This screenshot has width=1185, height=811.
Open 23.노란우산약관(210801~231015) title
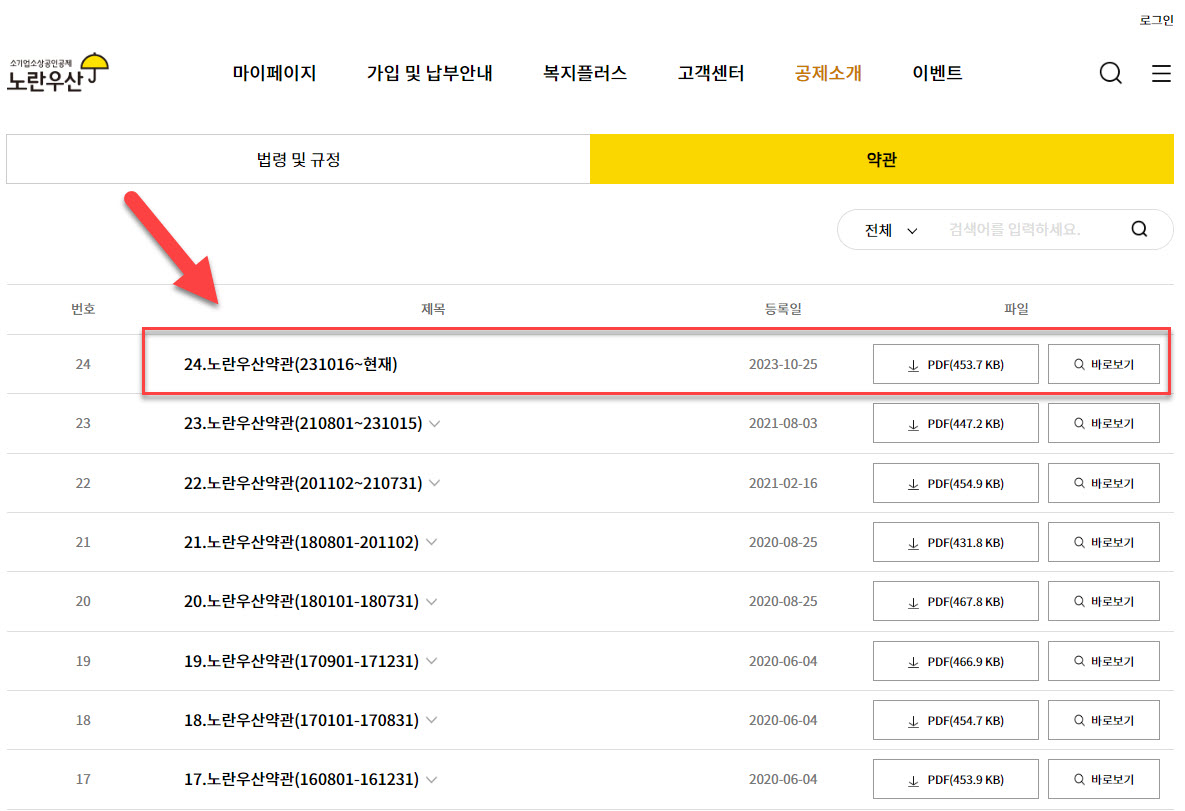pyautogui.click(x=303, y=423)
